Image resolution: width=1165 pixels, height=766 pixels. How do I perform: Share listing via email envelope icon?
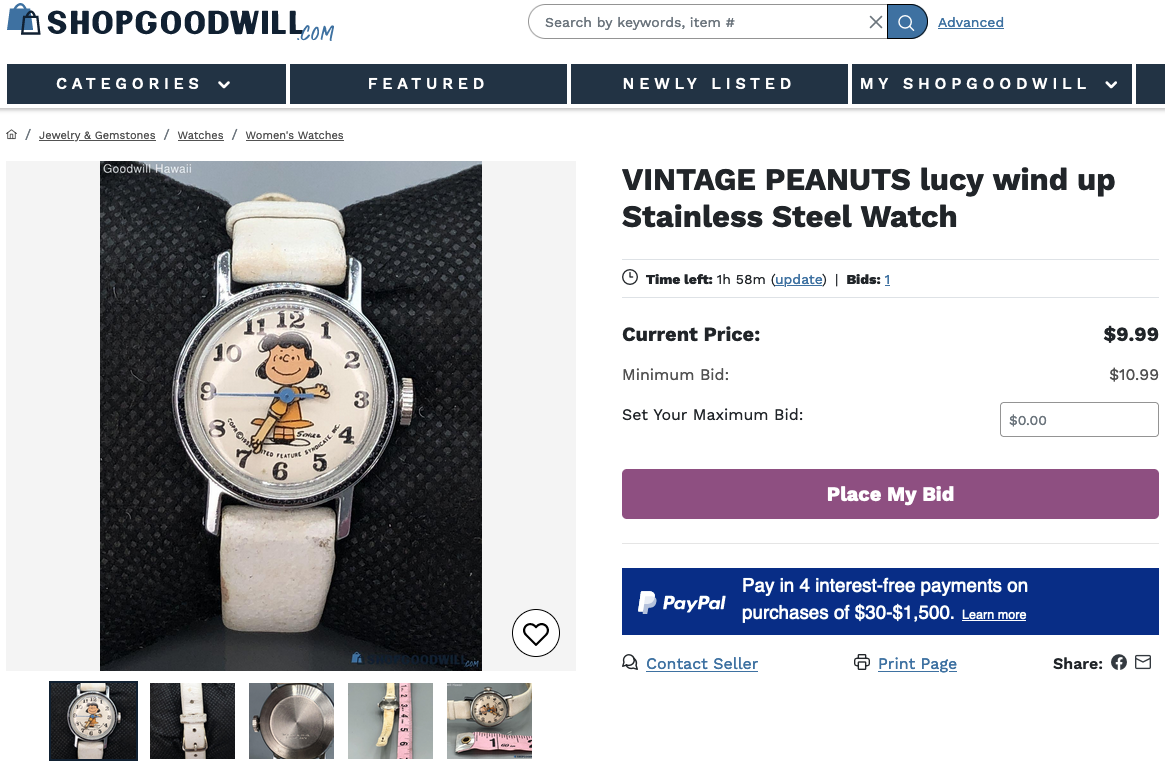[x=1143, y=663]
